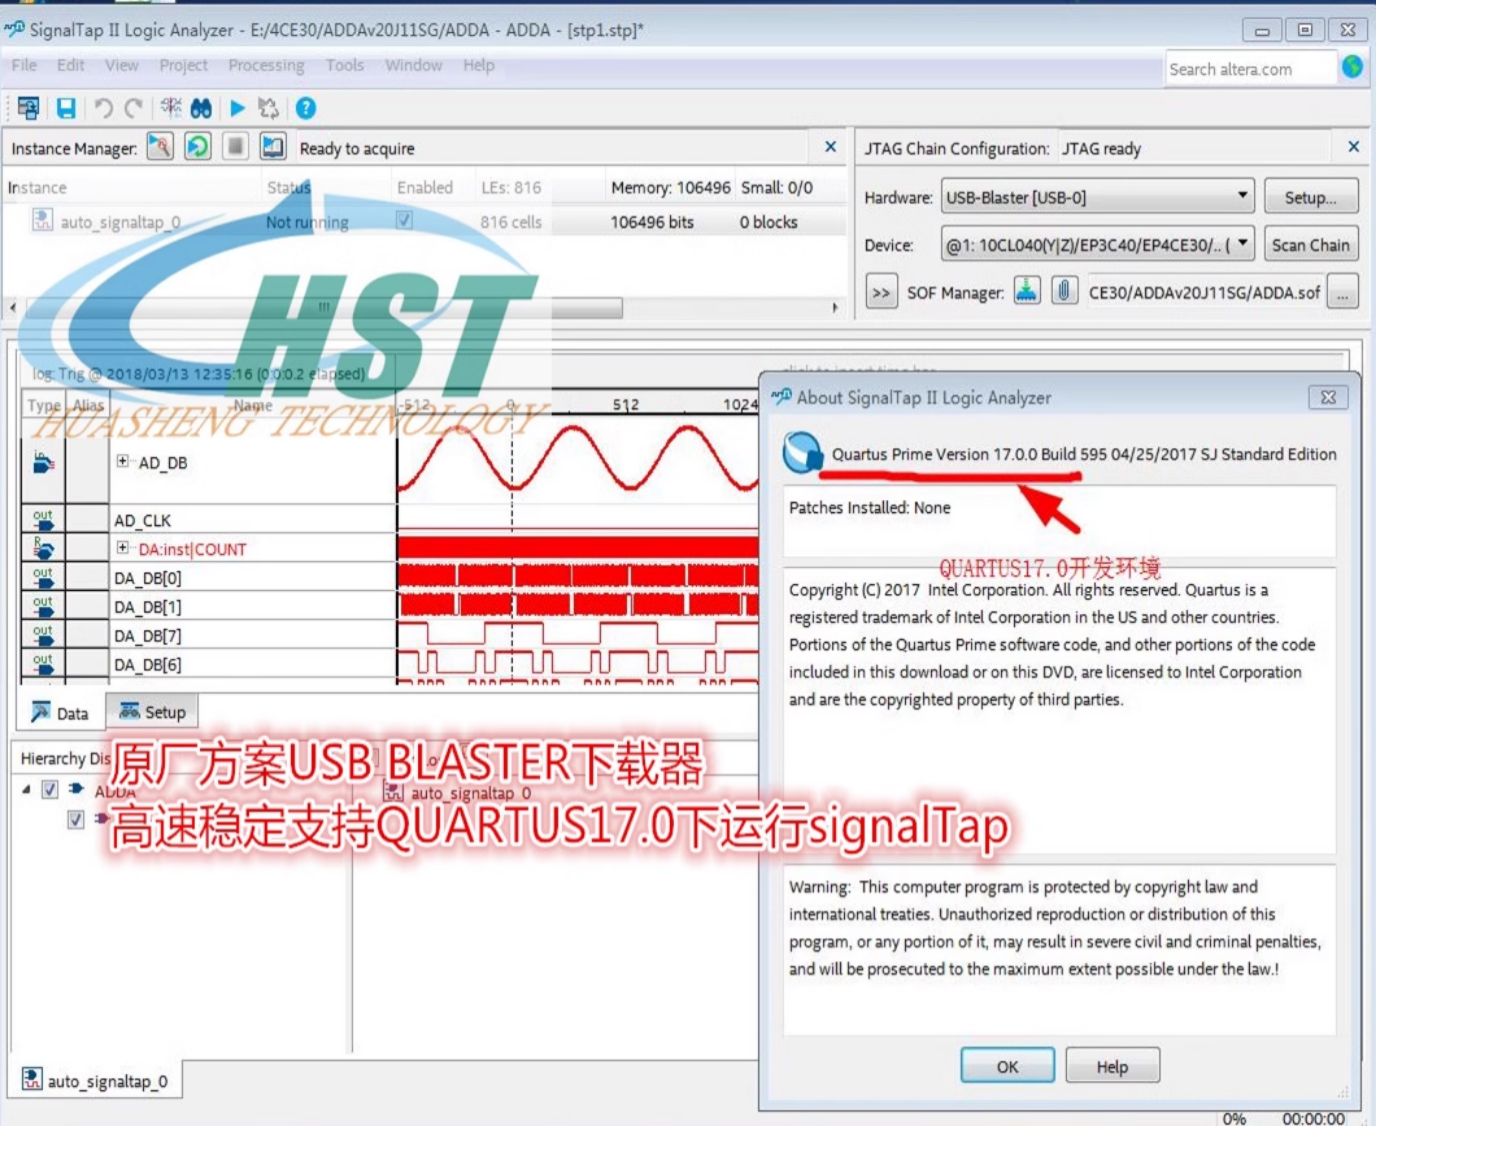
Task: Close the About SignalTap II Logic Analyzer dialog
Action: pos(1328,397)
